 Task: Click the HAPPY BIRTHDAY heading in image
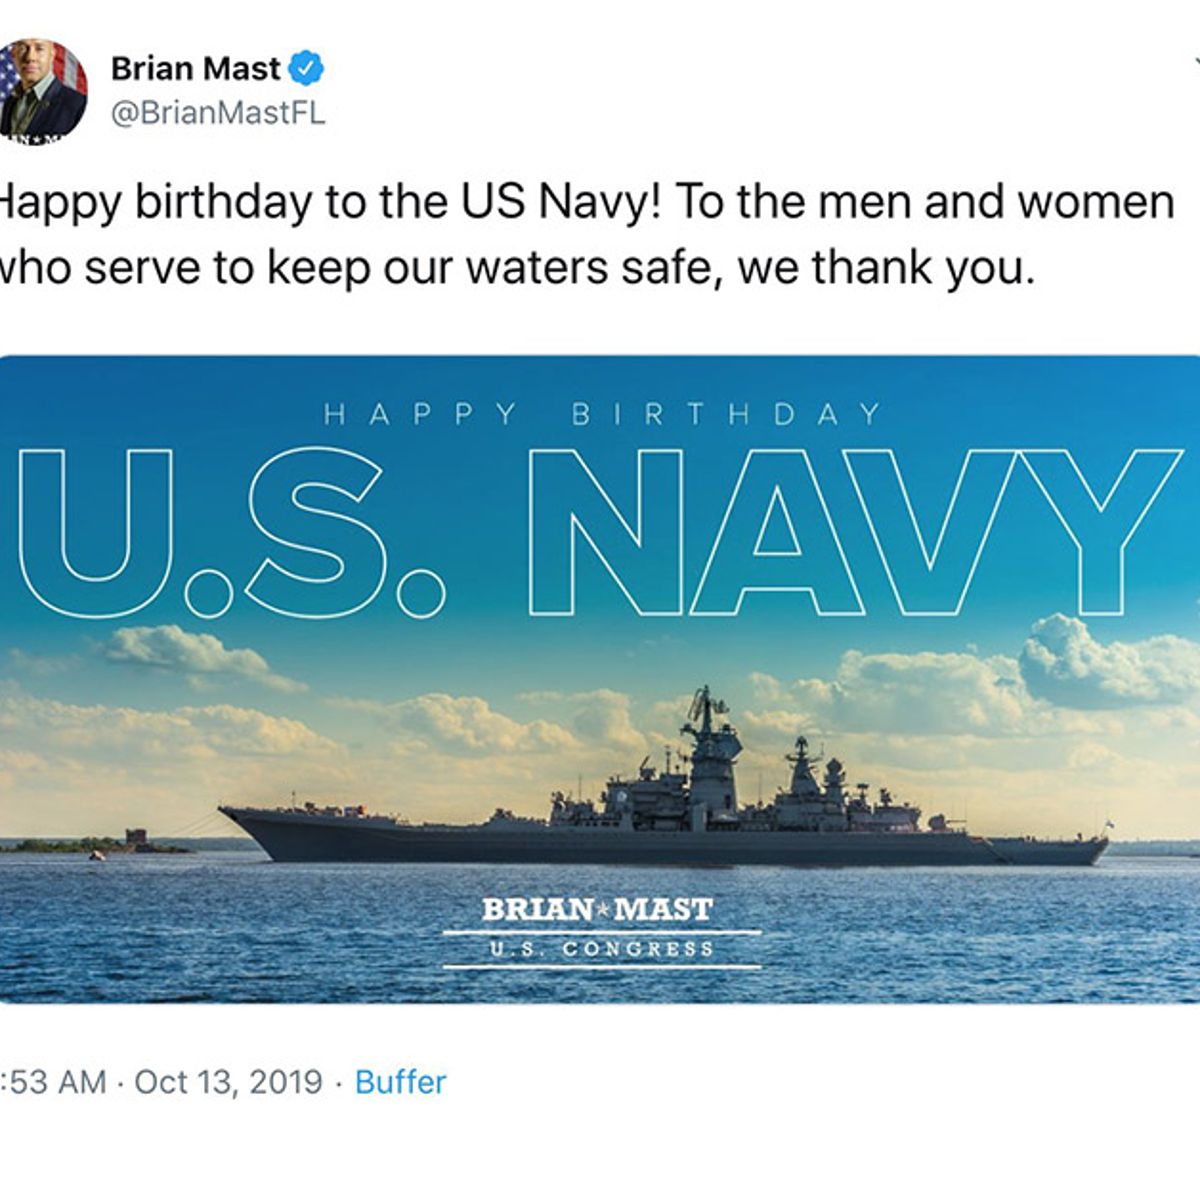point(603,414)
